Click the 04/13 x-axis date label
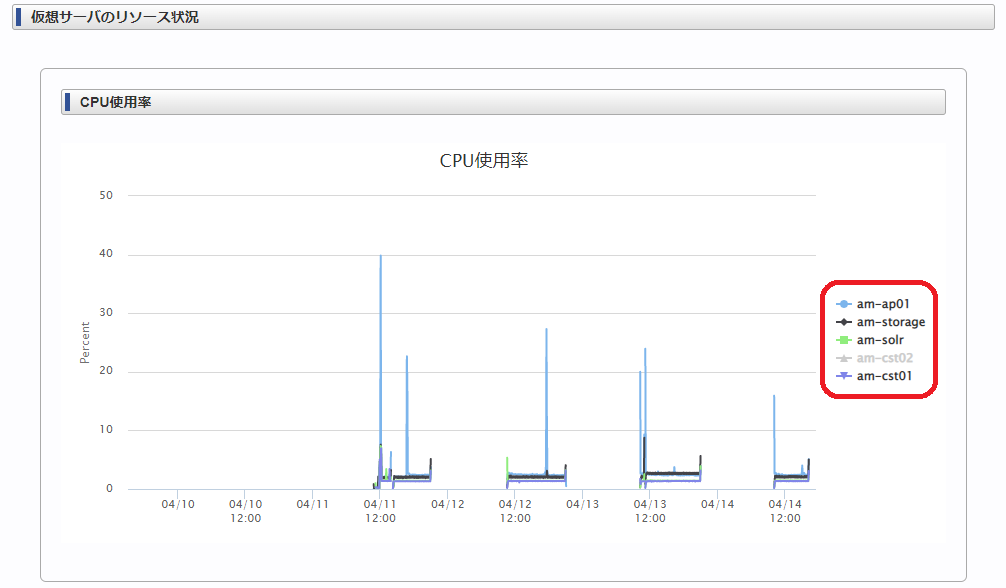Screen dimensions: 1006x588 click(x=583, y=505)
